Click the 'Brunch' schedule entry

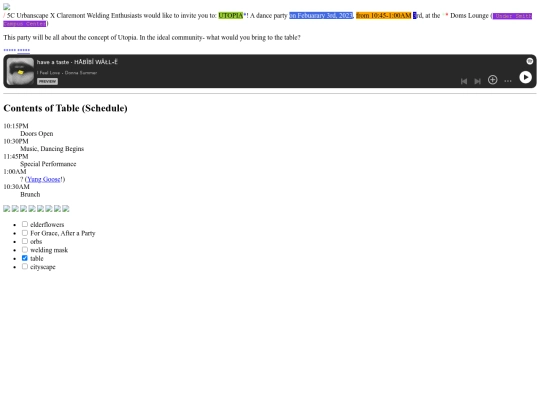click(x=30, y=194)
